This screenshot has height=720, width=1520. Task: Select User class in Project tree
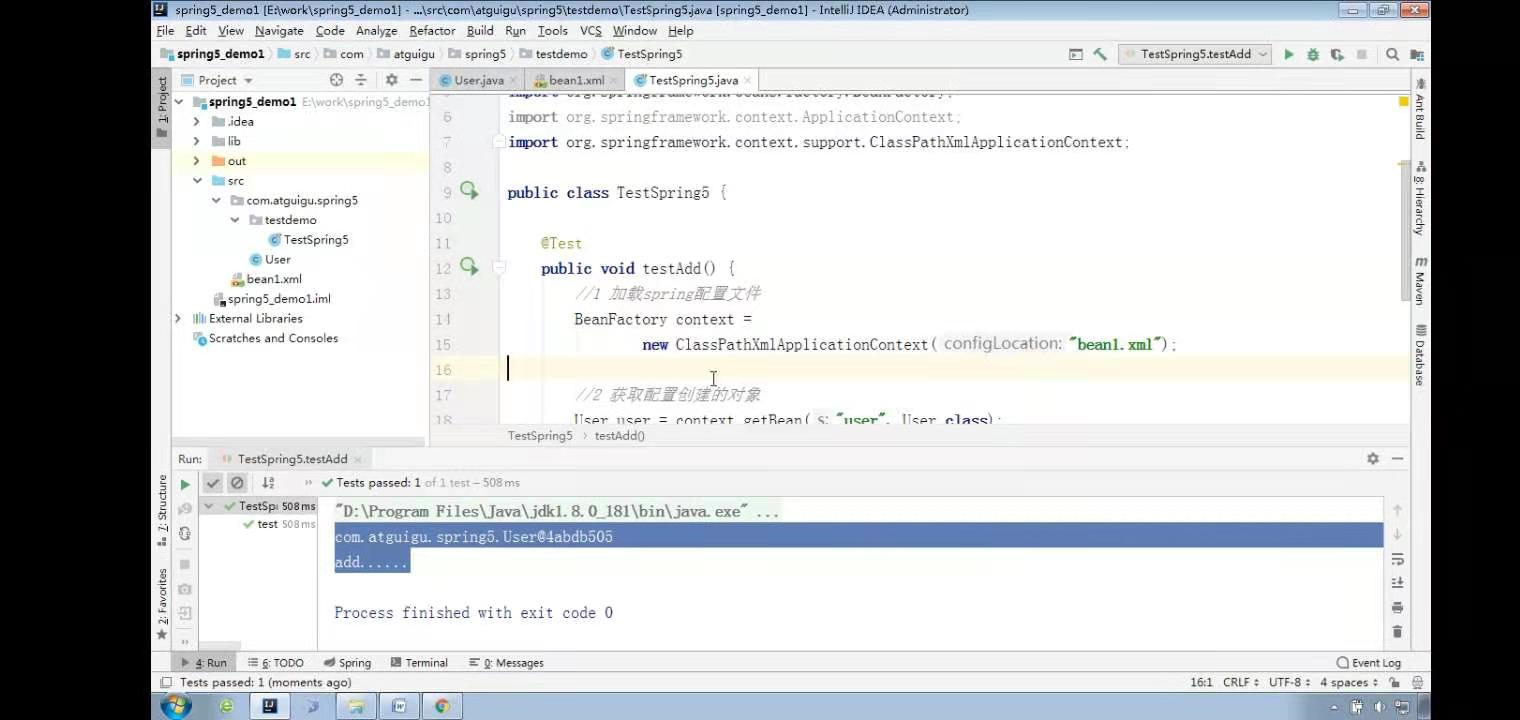[270, 259]
